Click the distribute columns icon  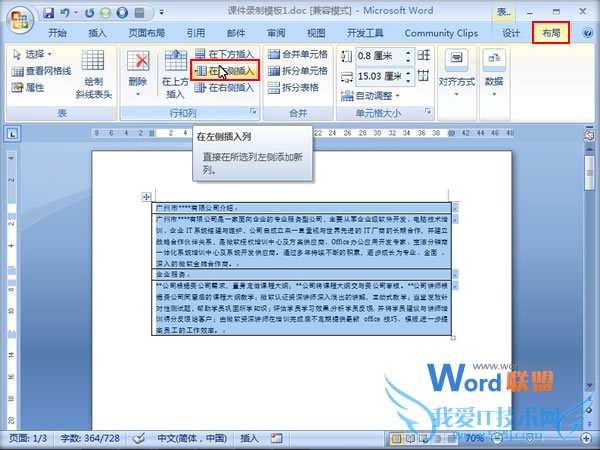pos(424,76)
